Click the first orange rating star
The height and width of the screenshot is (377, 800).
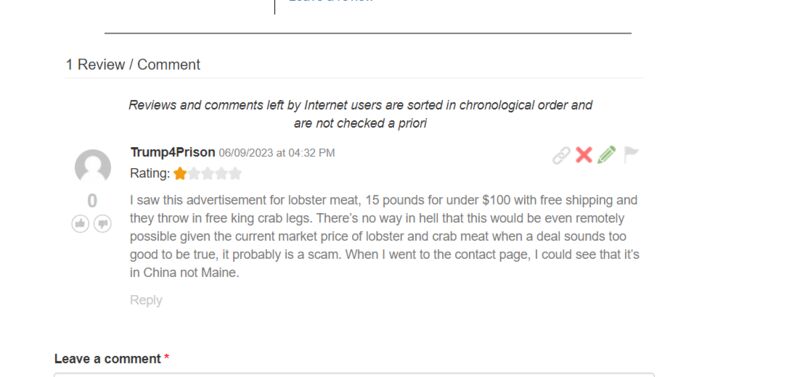(180, 174)
